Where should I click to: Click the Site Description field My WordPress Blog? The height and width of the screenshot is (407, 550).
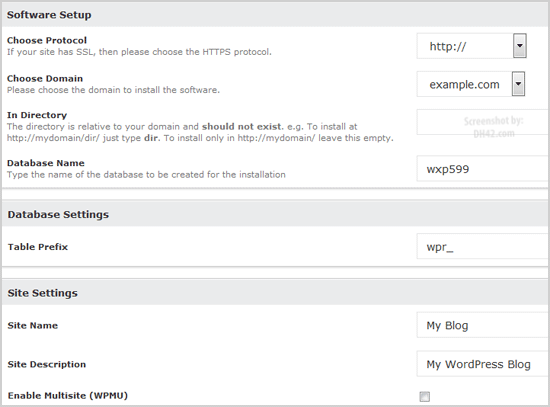coord(483,364)
